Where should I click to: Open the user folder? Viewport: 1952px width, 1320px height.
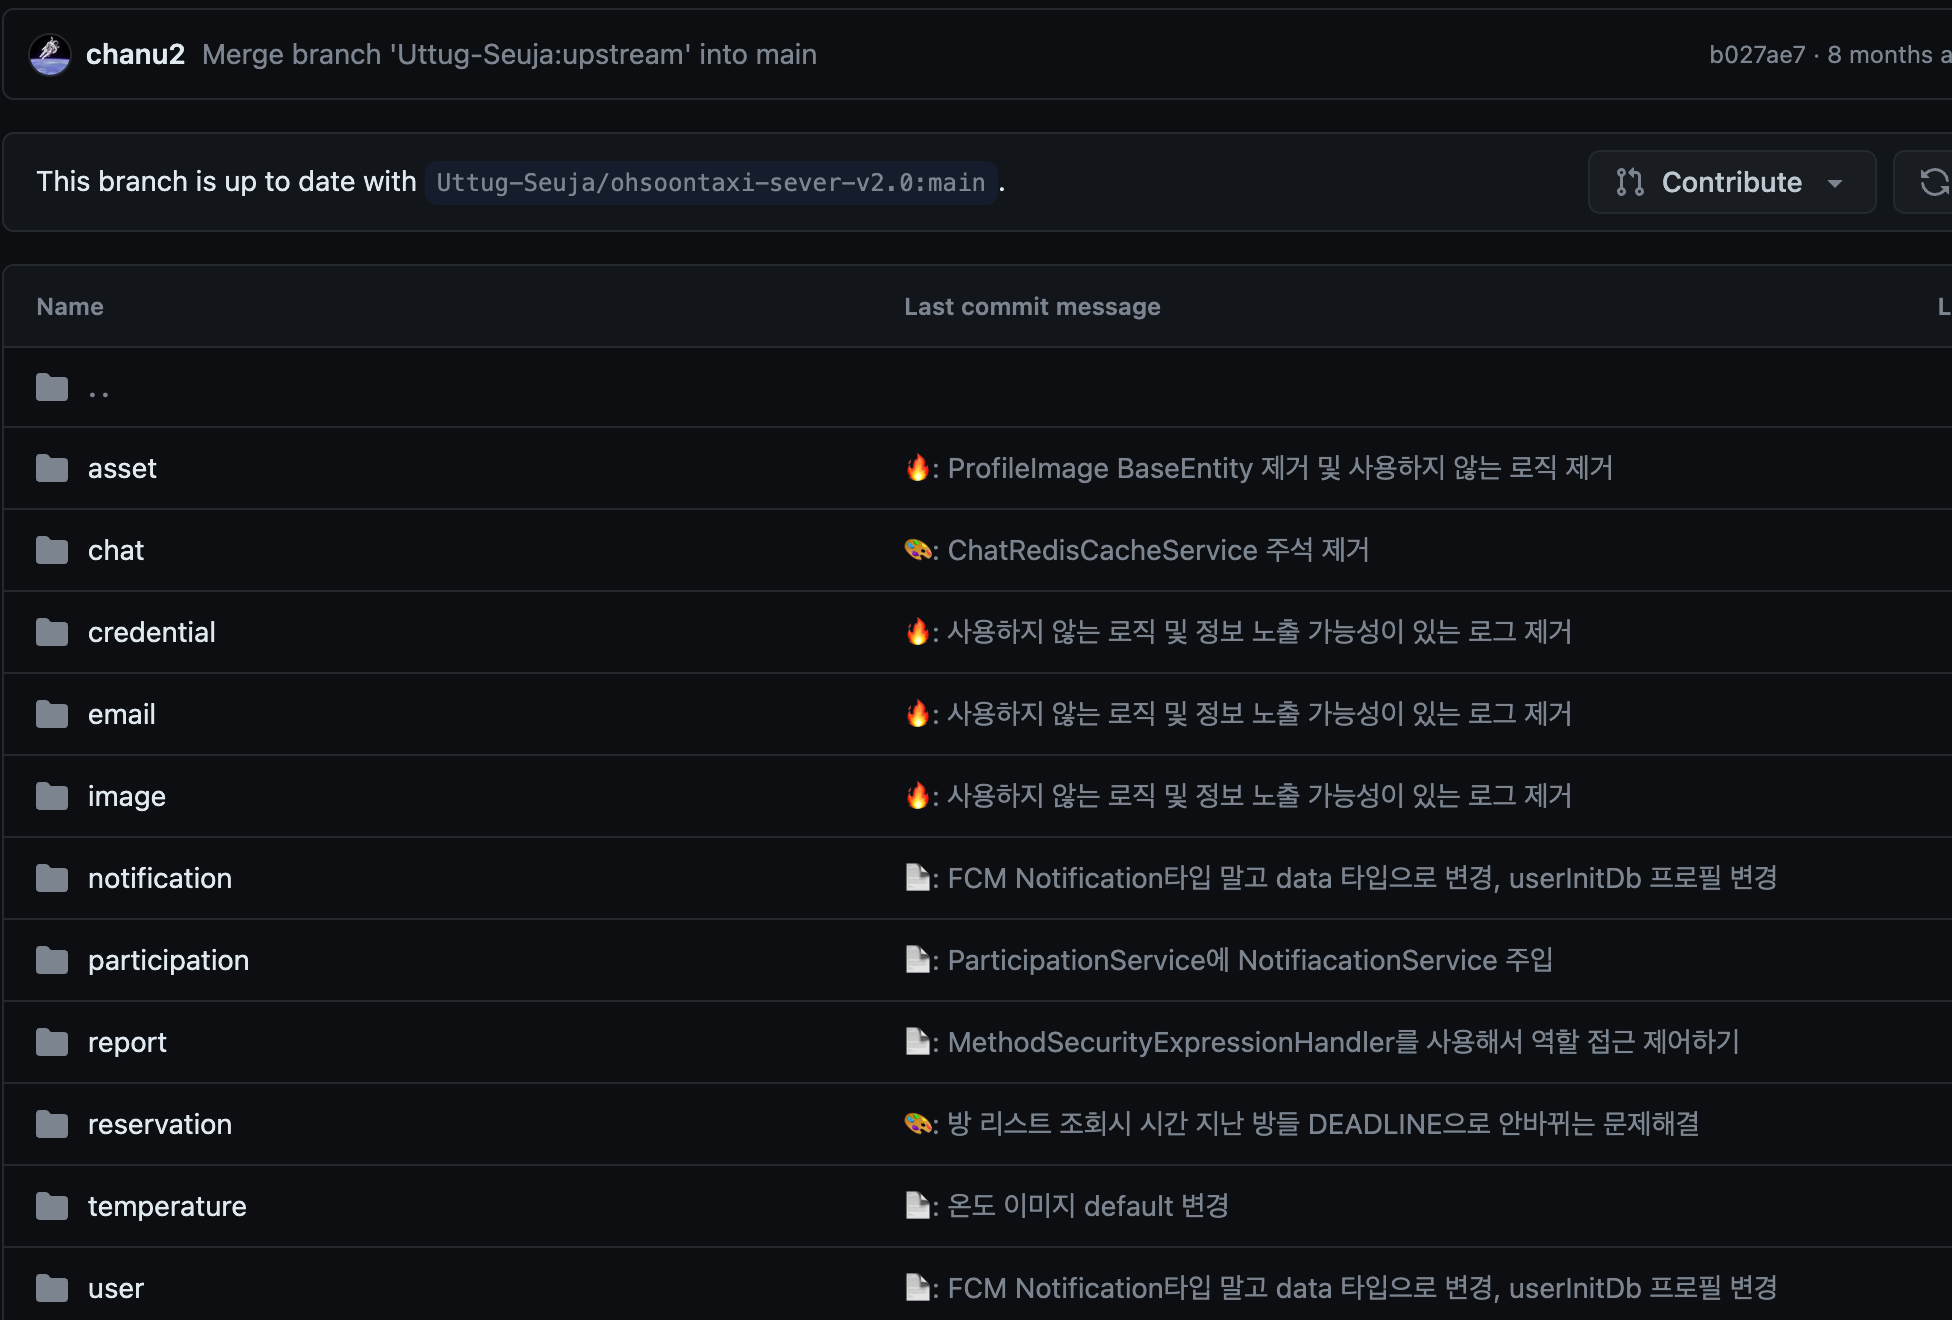click(116, 1288)
